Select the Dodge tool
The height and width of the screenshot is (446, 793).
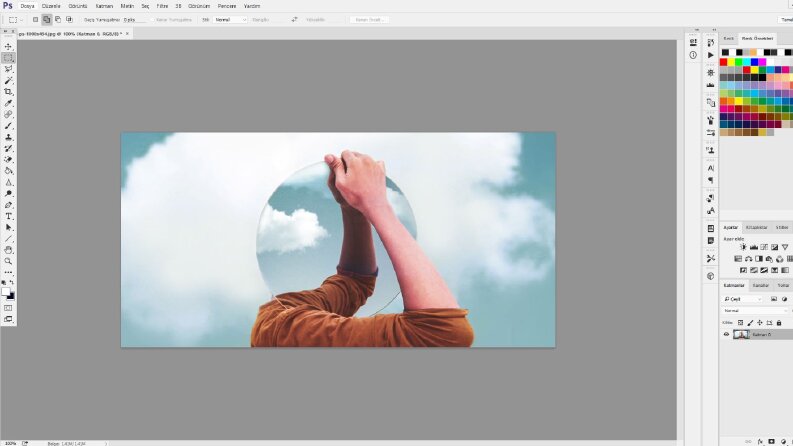pyautogui.click(x=8, y=194)
